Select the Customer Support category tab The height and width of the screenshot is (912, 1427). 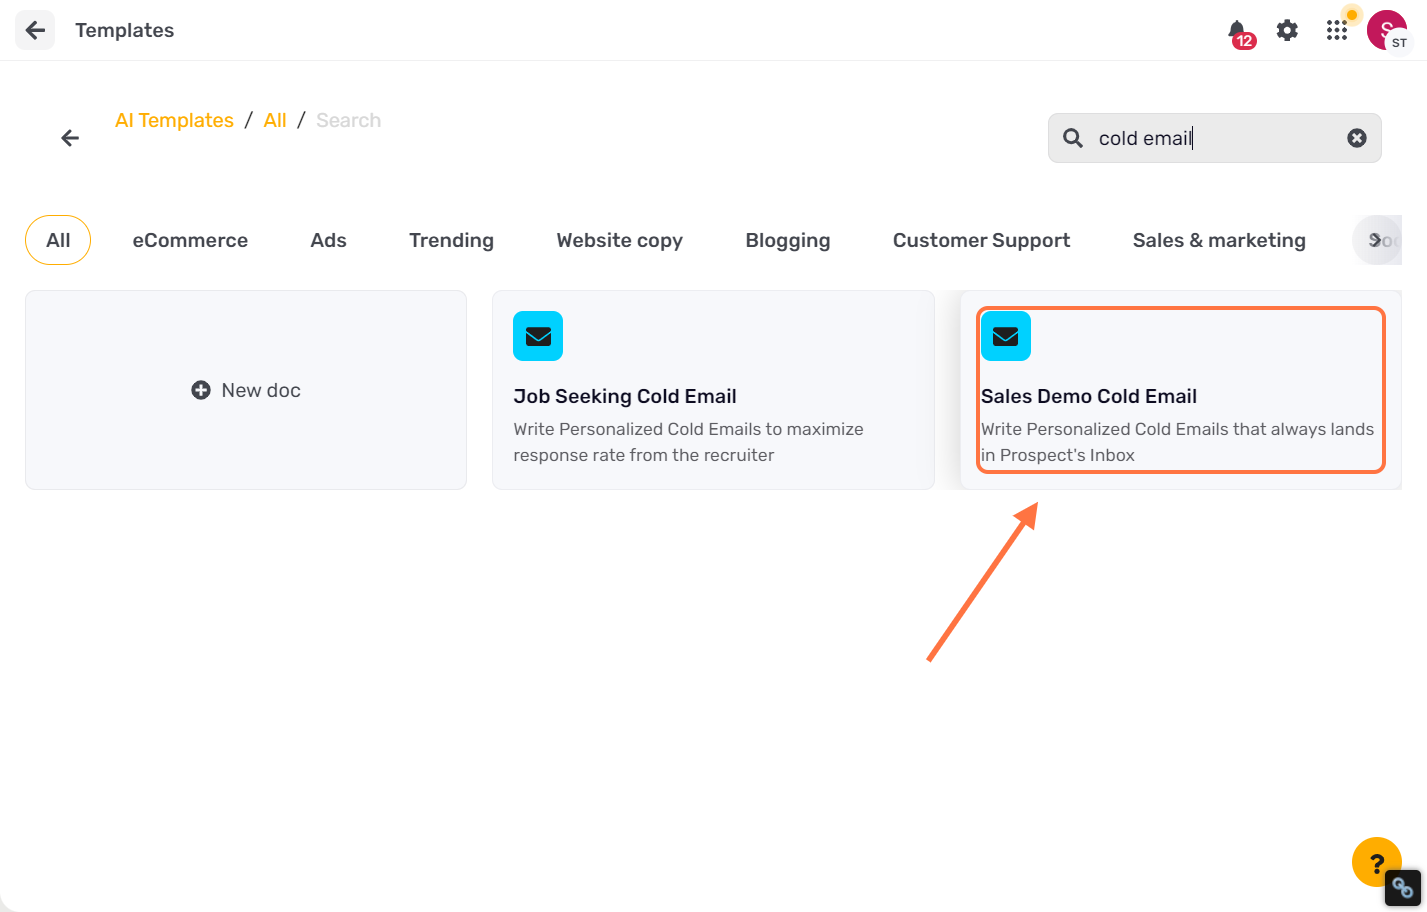tap(981, 240)
